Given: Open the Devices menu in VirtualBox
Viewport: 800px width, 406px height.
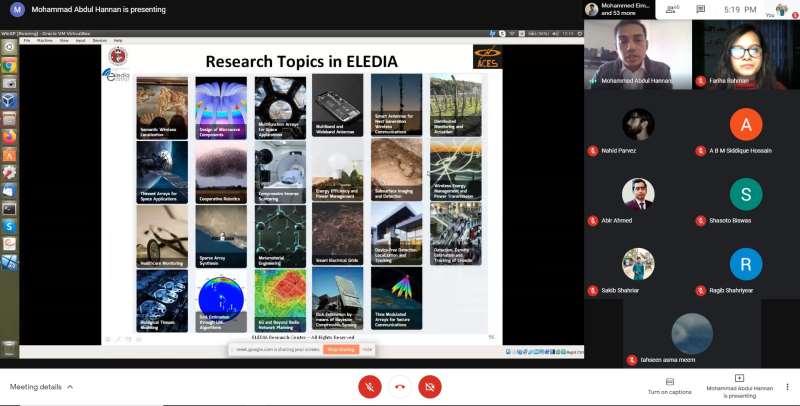Looking at the screenshot, I should click(99, 40).
